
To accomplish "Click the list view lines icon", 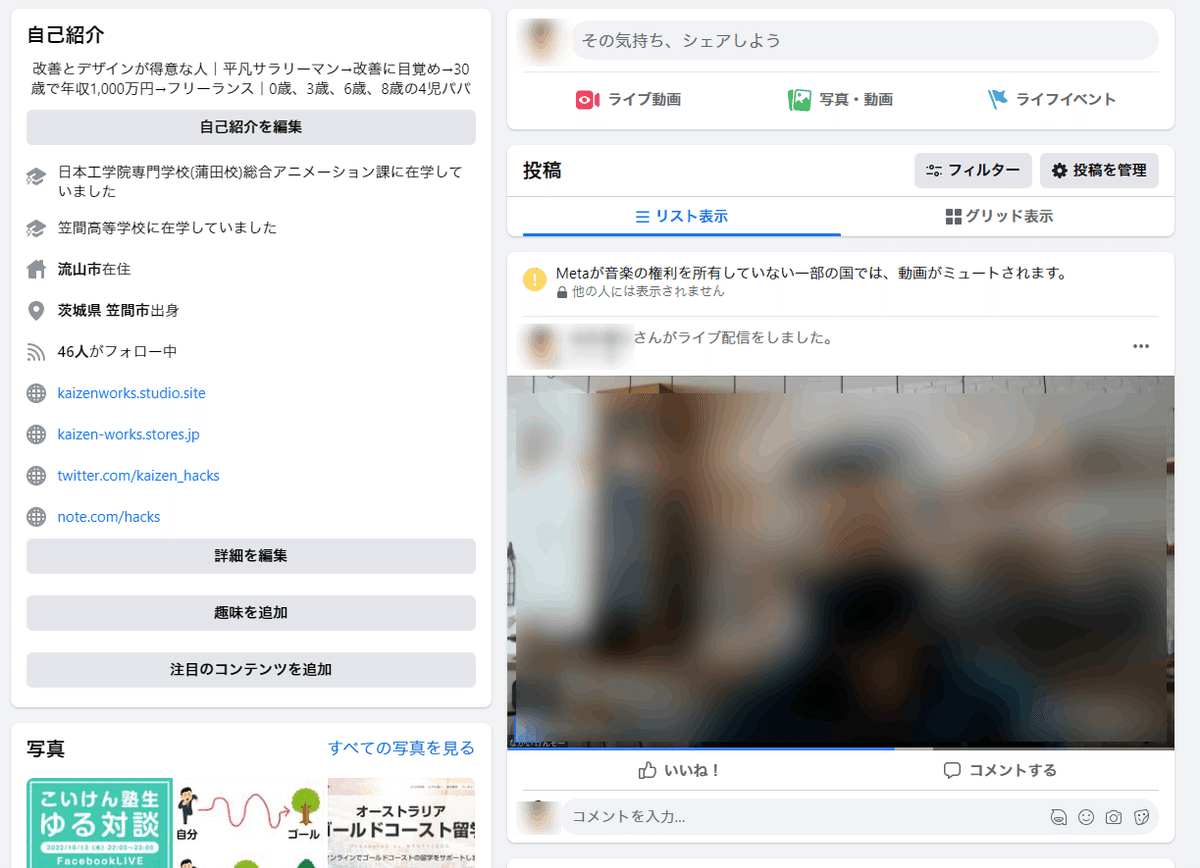I will pyautogui.click(x=643, y=216).
